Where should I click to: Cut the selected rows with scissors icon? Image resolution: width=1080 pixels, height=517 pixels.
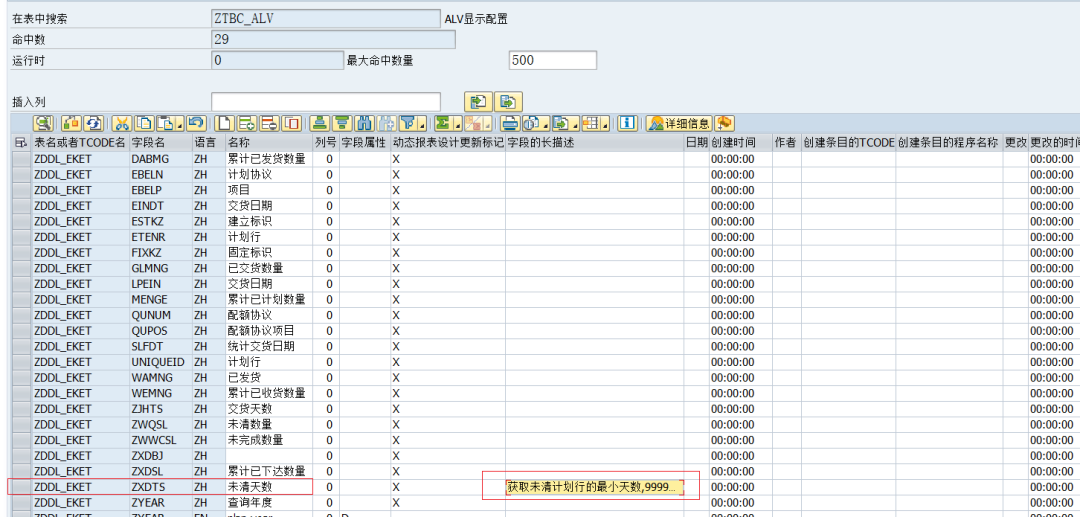[x=122, y=123]
